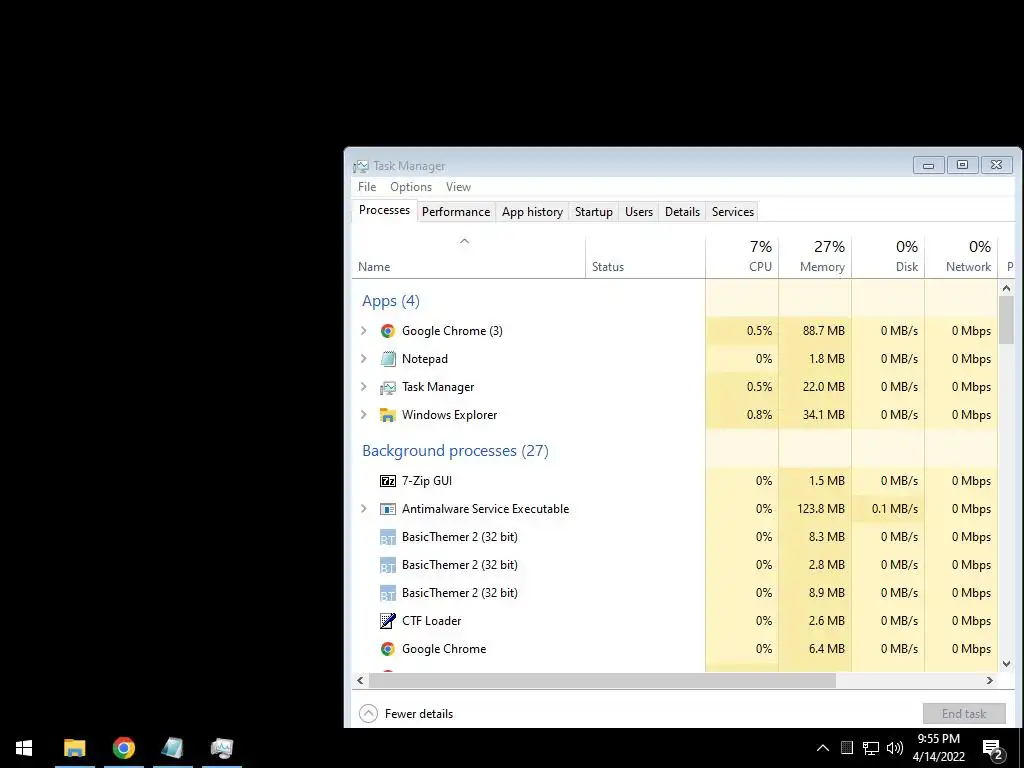Expand the Notepad process entry

(364, 359)
